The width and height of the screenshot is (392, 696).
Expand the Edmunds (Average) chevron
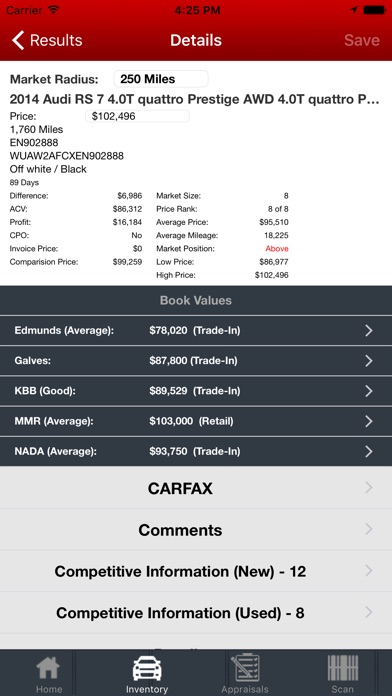(368, 331)
